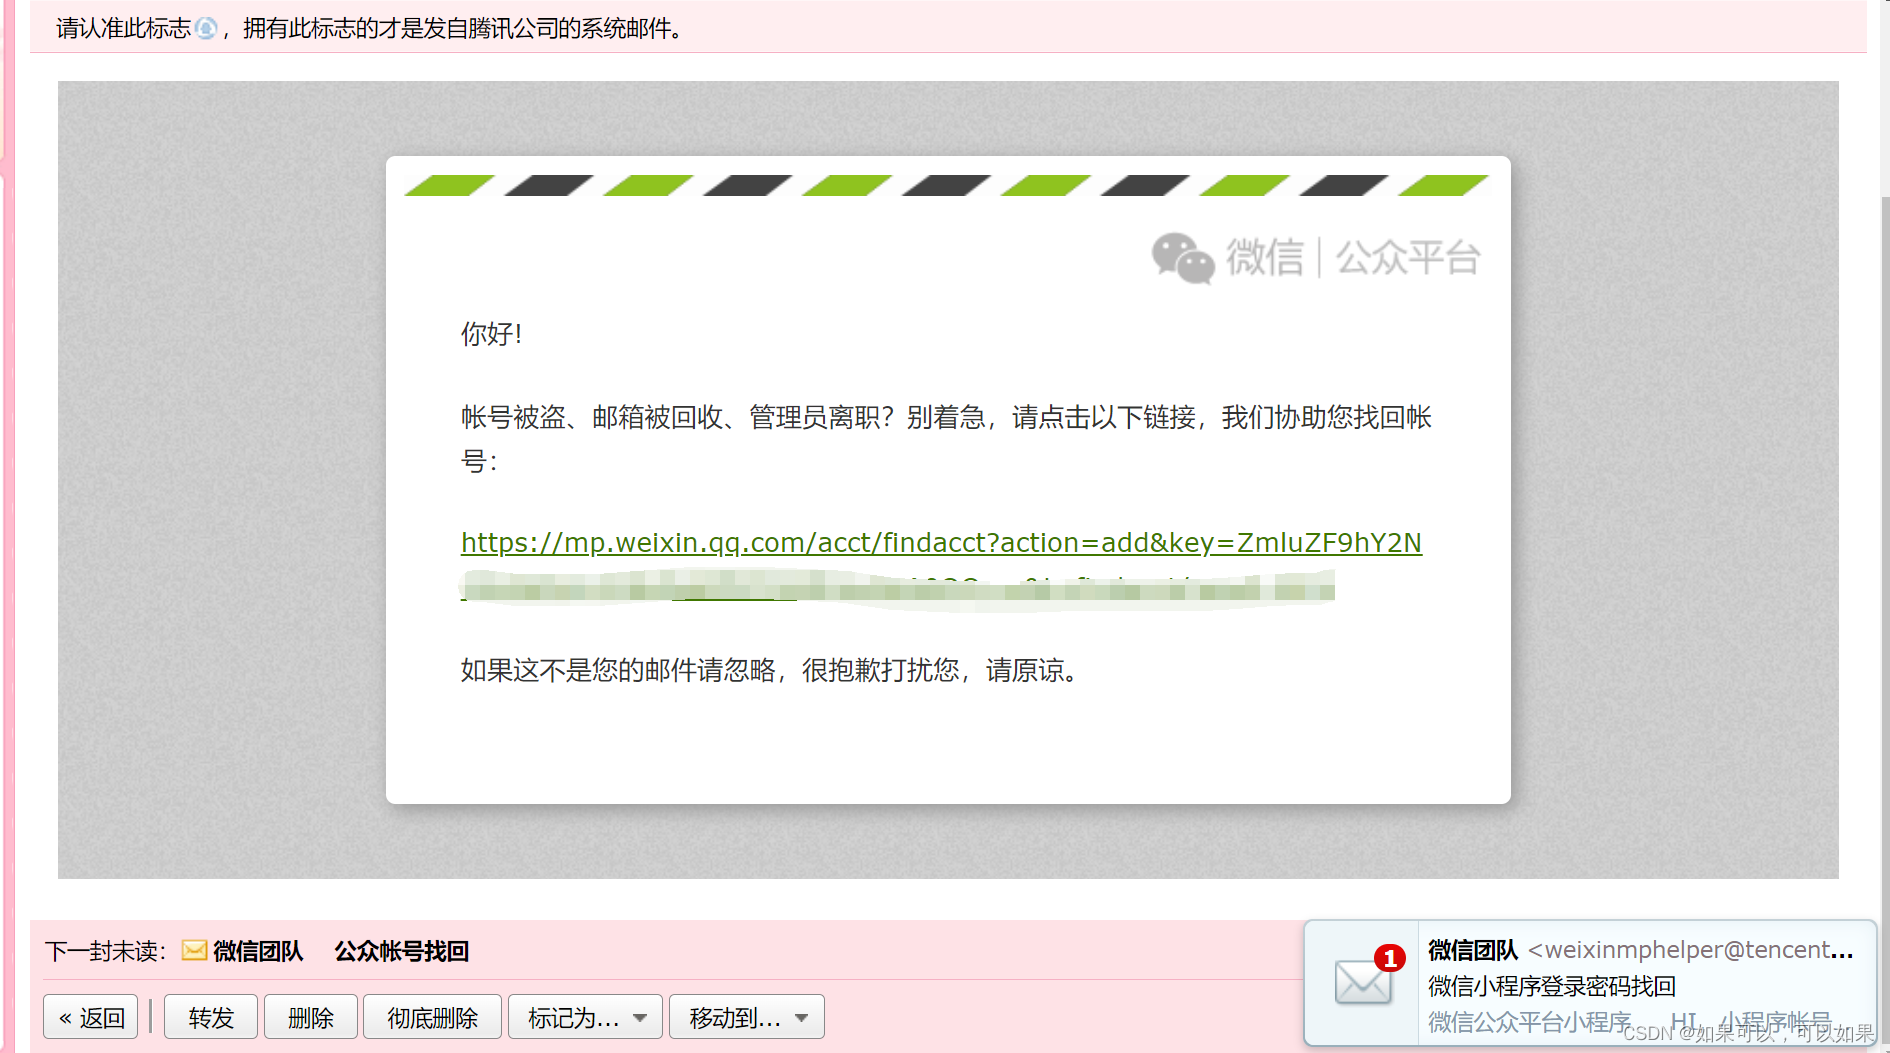Viewport: 1890px width, 1053px height.
Task: Click the 删除 button to delete the email
Action: click(311, 1016)
